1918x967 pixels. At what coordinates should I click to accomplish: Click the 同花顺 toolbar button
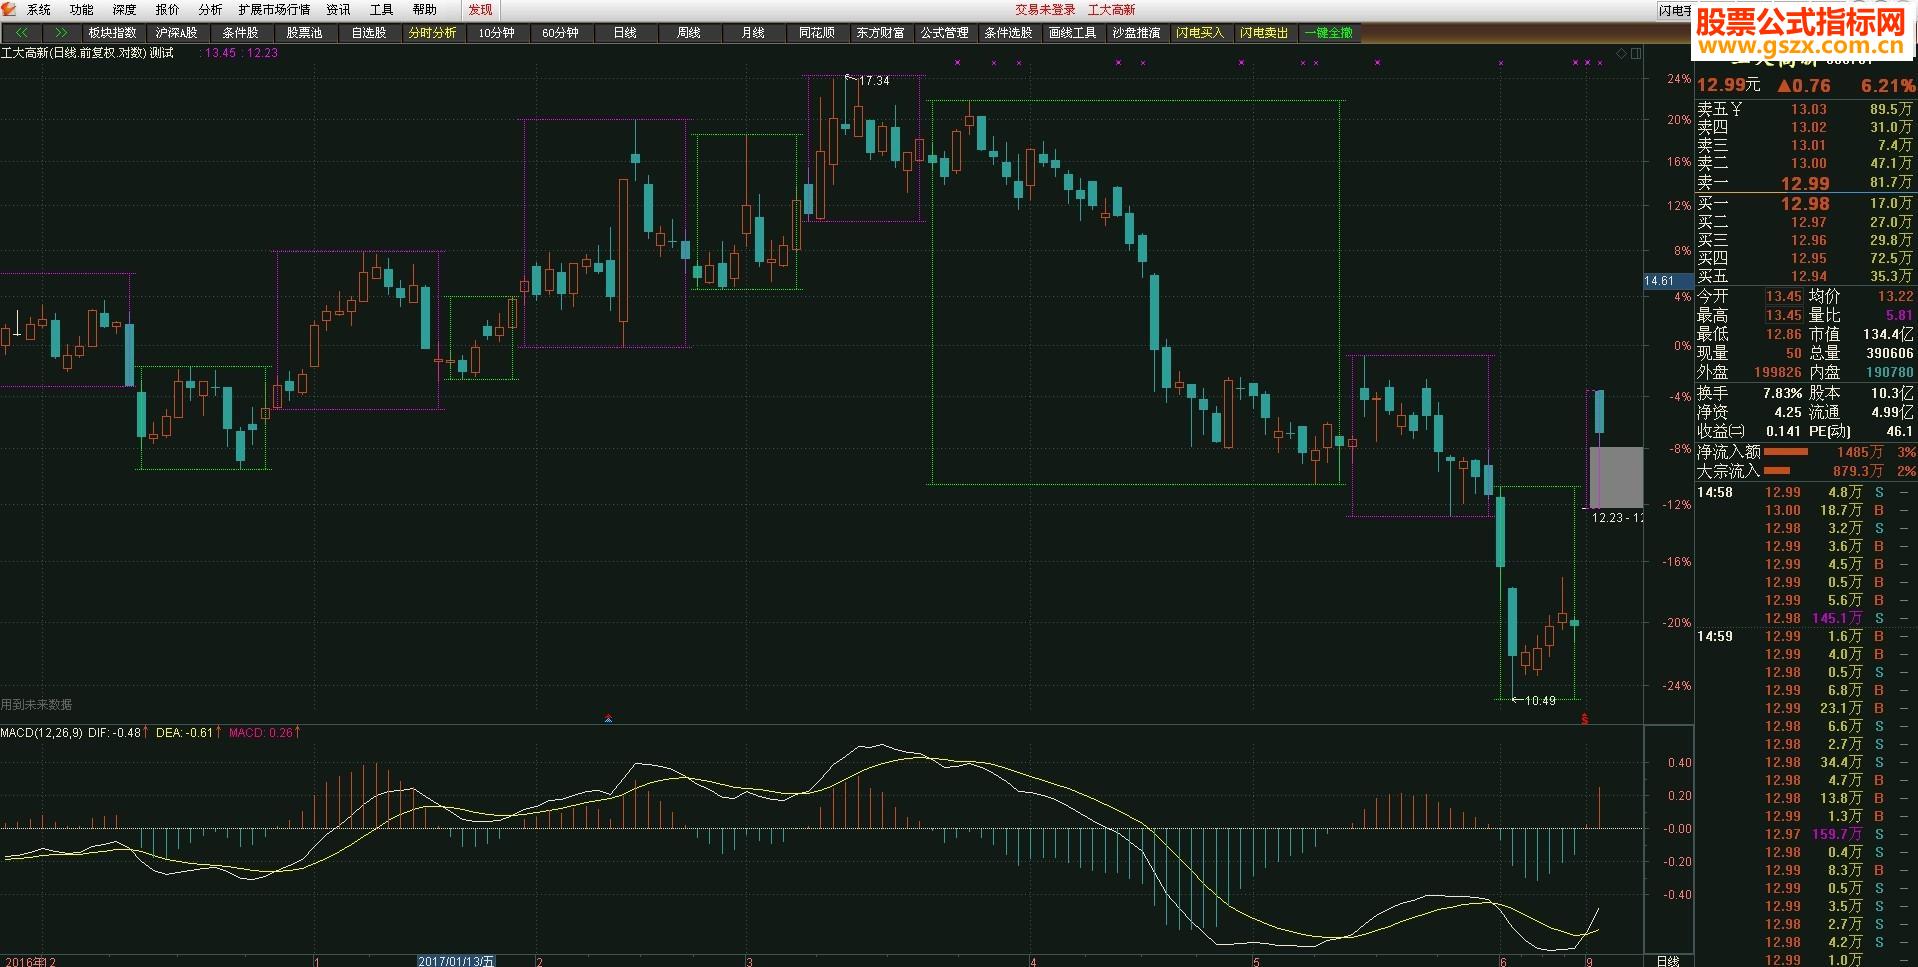(x=817, y=33)
